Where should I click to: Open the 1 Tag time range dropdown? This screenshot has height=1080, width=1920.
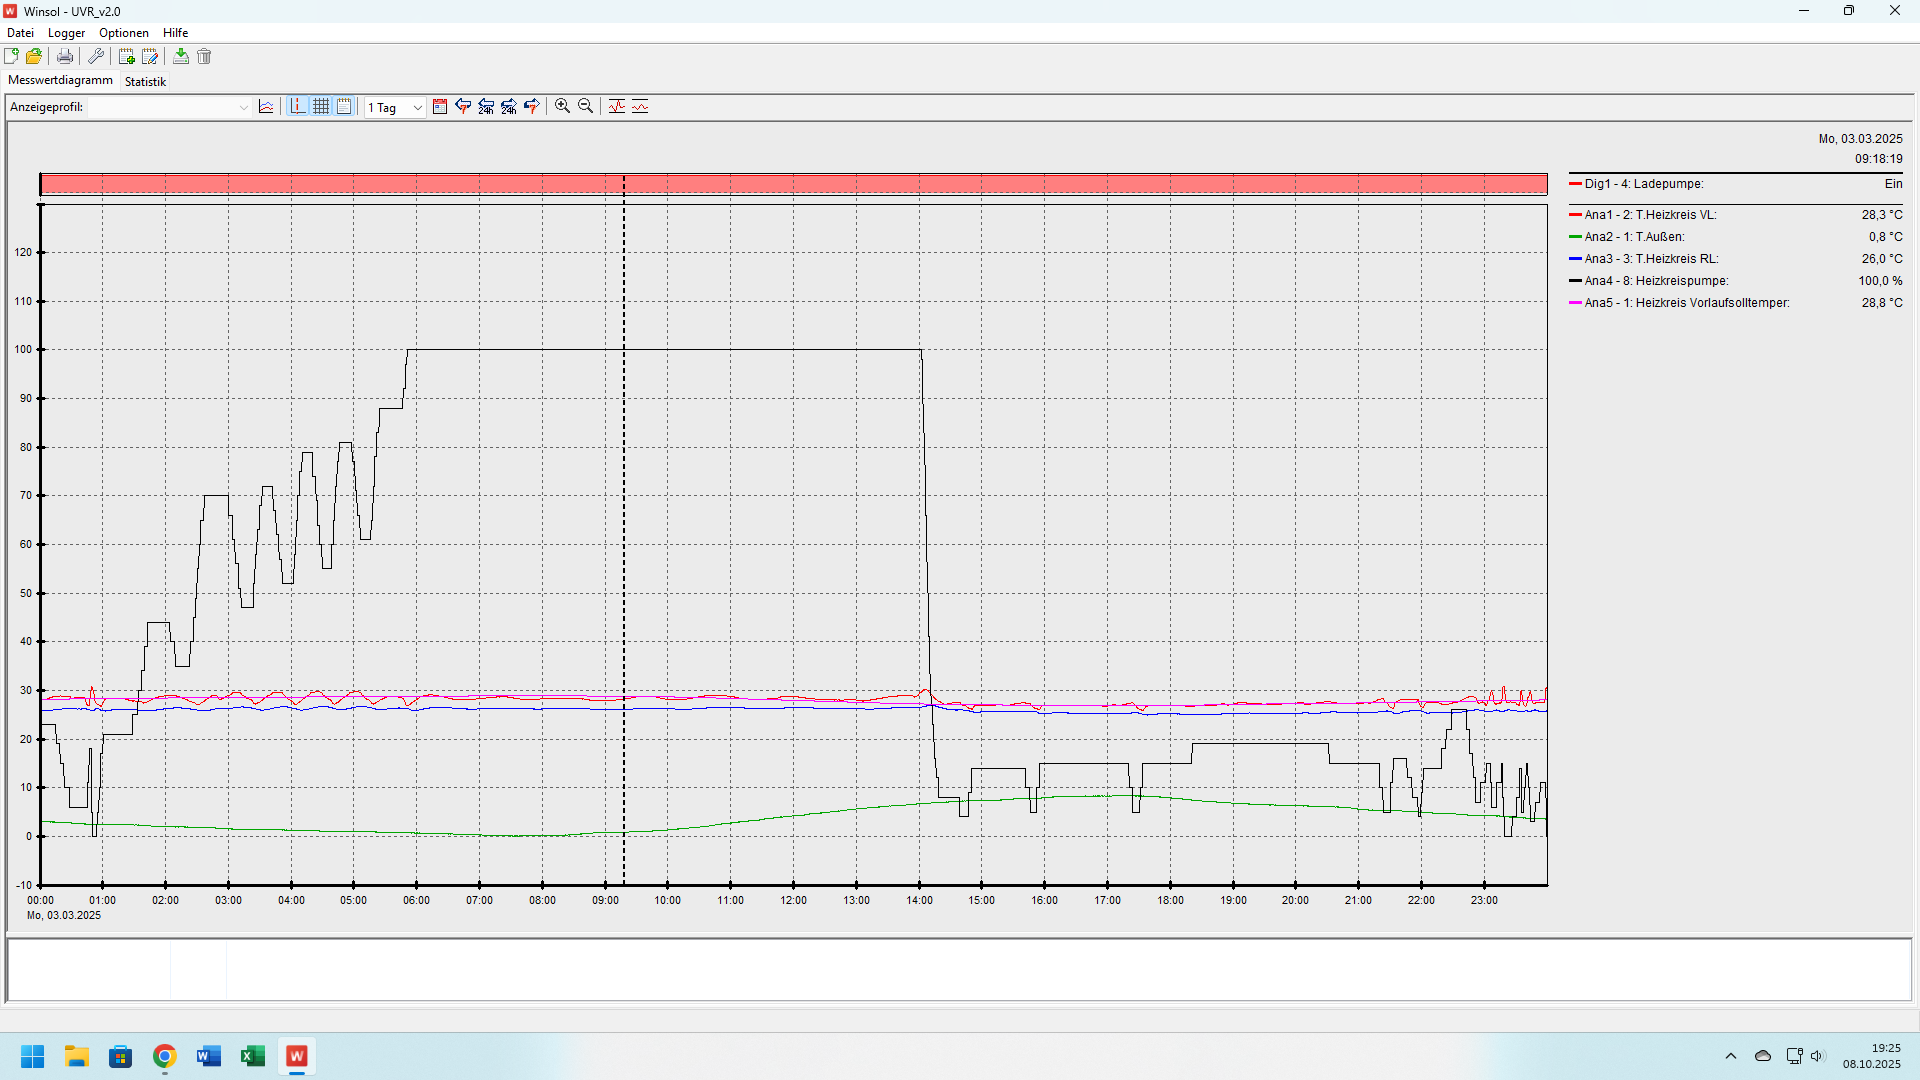417,108
